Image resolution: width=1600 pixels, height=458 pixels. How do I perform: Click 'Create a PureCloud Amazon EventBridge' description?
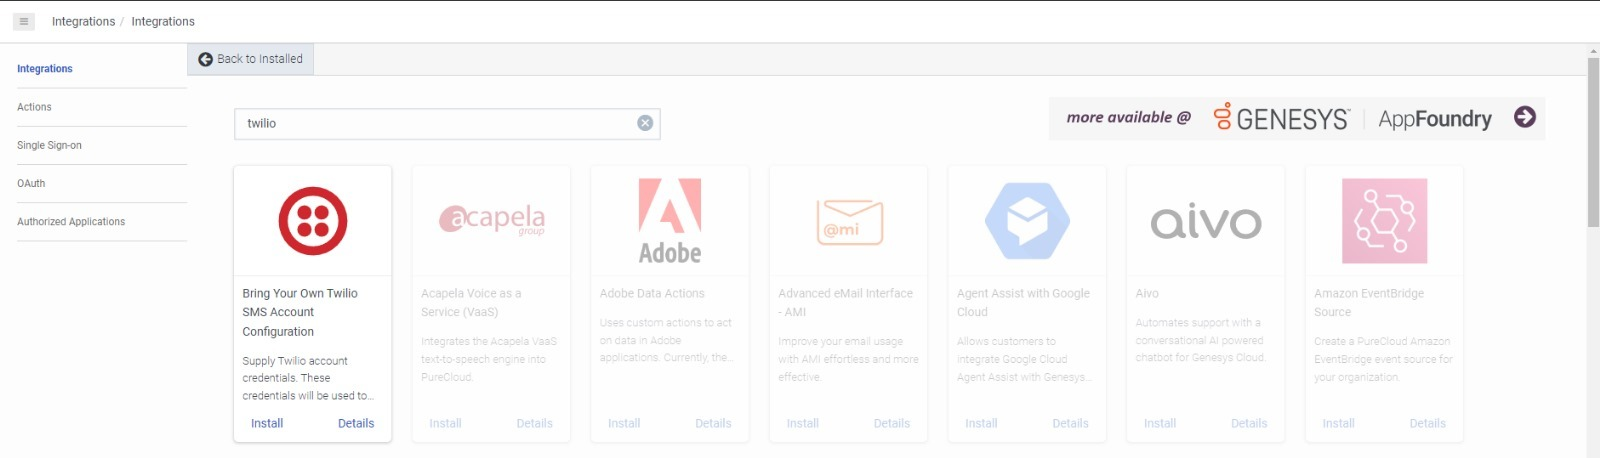coord(1383,359)
